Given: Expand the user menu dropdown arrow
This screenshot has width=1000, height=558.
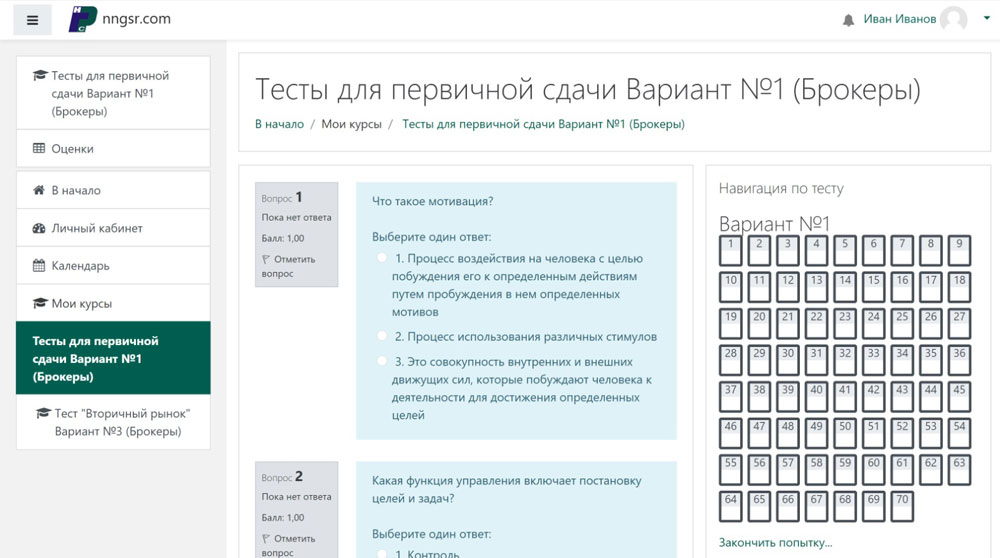Looking at the screenshot, I should pyautogui.click(x=986, y=18).
